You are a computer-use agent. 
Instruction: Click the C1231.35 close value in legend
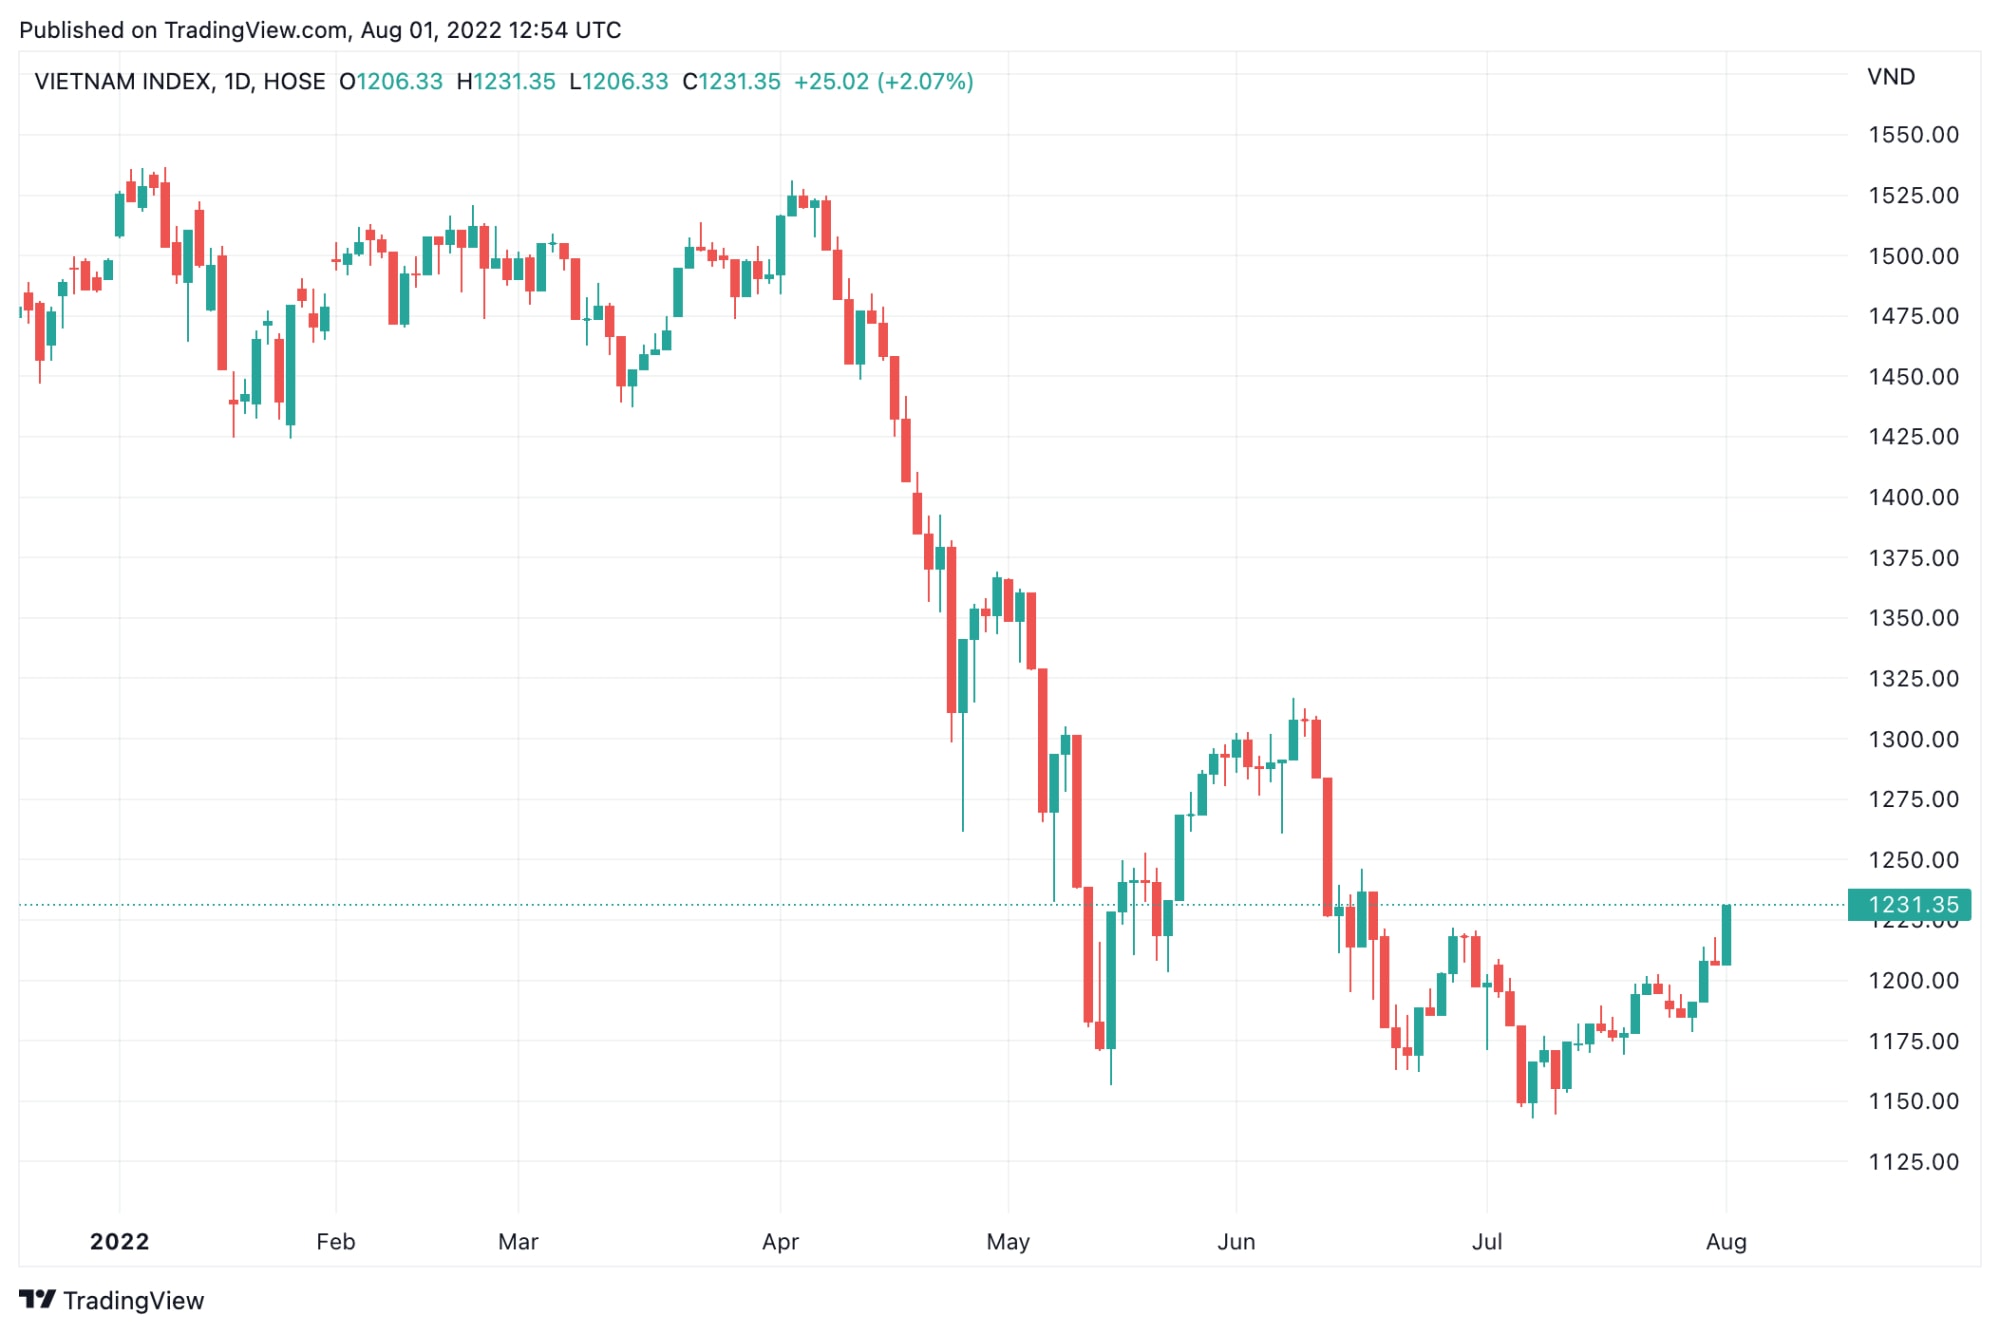pos(731,82)
